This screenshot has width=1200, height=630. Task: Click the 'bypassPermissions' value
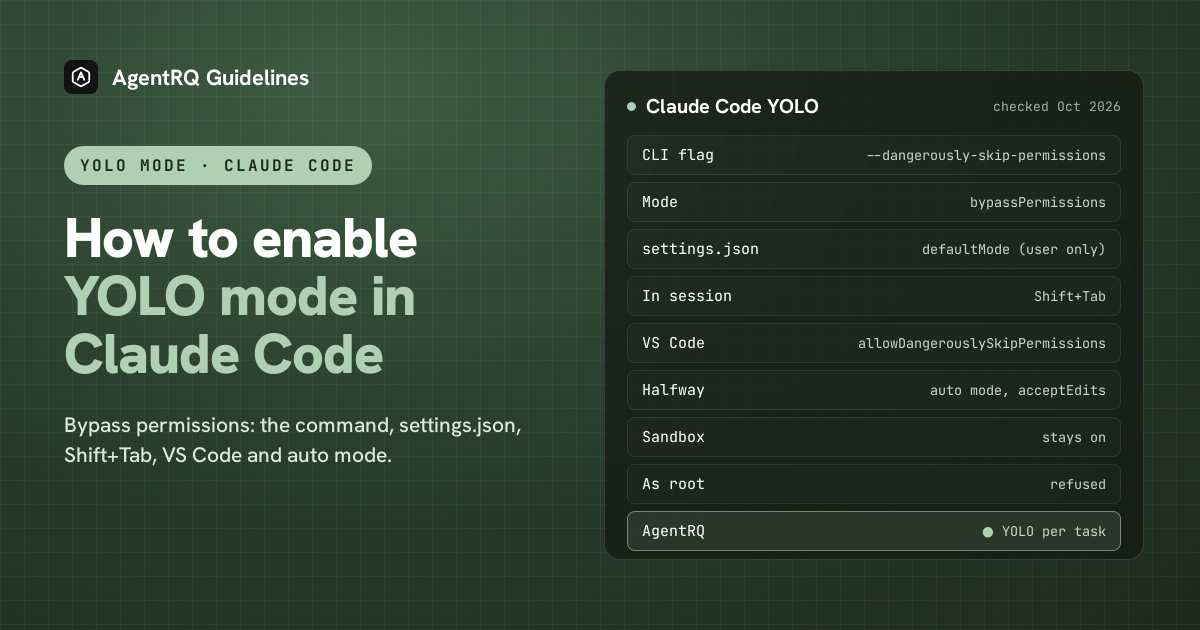coord(1038,202)
